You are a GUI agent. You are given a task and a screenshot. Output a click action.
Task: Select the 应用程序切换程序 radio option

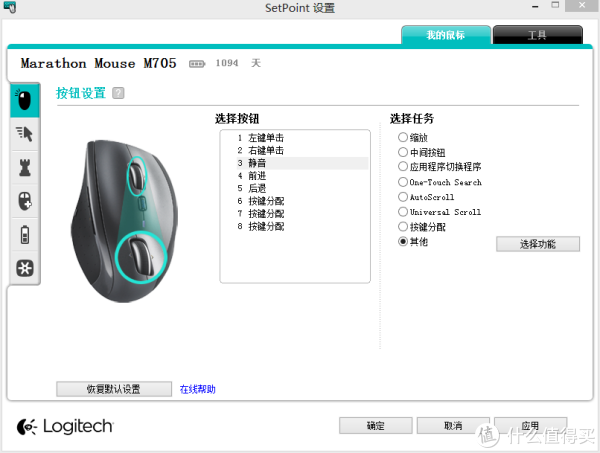403,167
